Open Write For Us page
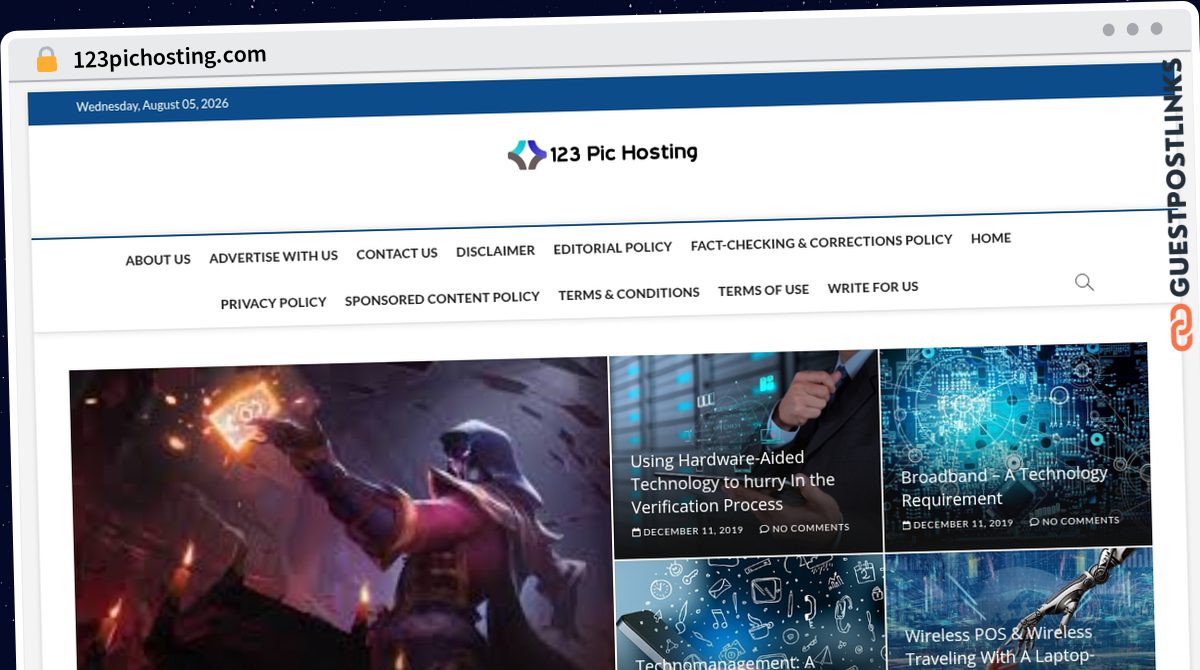1200x670 pixels. [872, 287]
